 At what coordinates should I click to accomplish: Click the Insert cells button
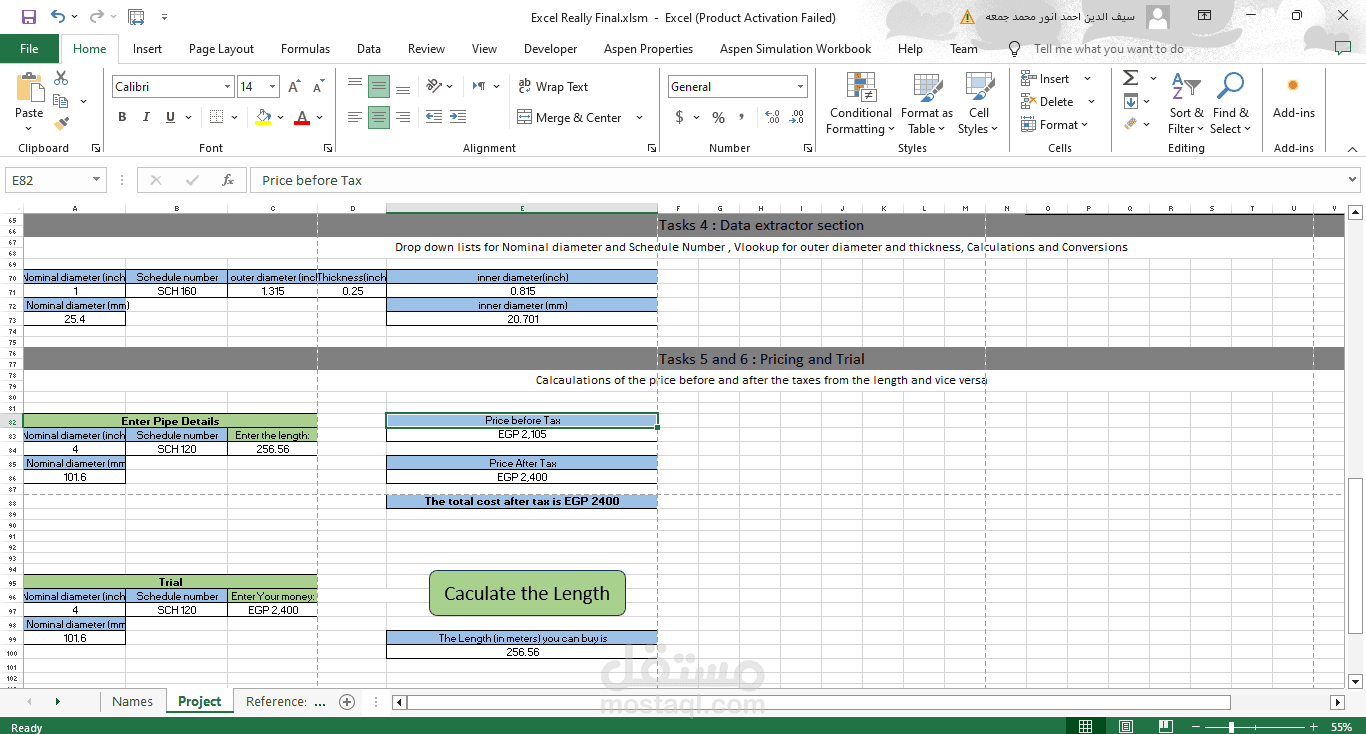coord(1045,78)
